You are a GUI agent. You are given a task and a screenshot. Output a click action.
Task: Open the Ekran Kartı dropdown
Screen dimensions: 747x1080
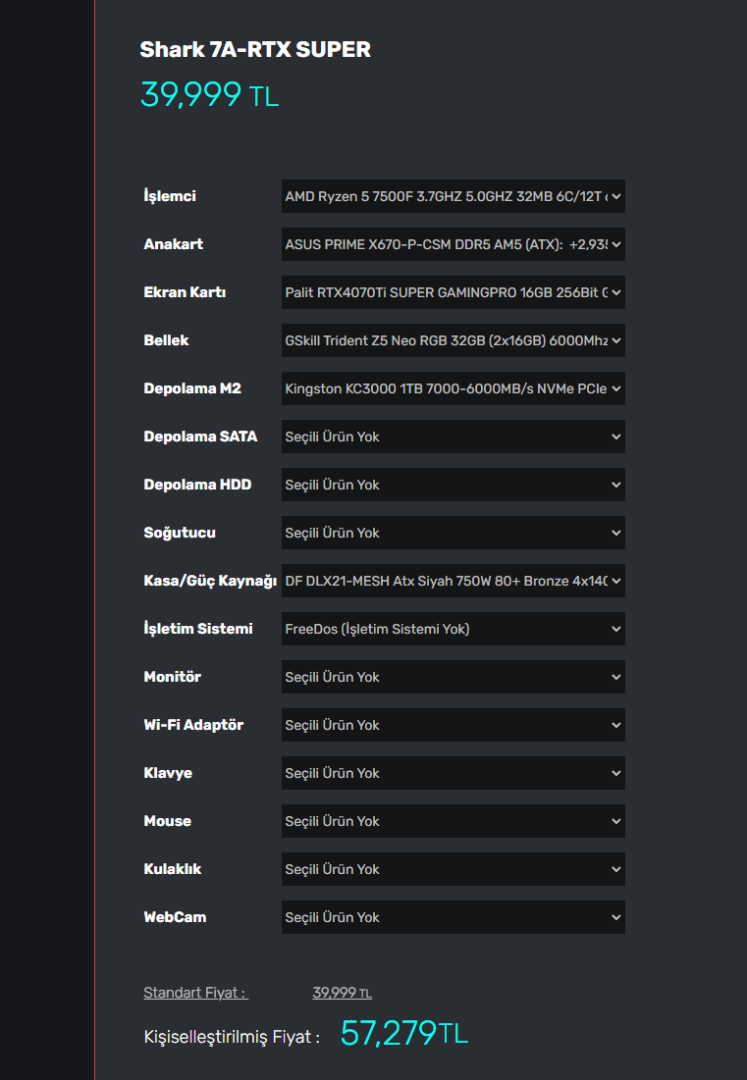453,292
